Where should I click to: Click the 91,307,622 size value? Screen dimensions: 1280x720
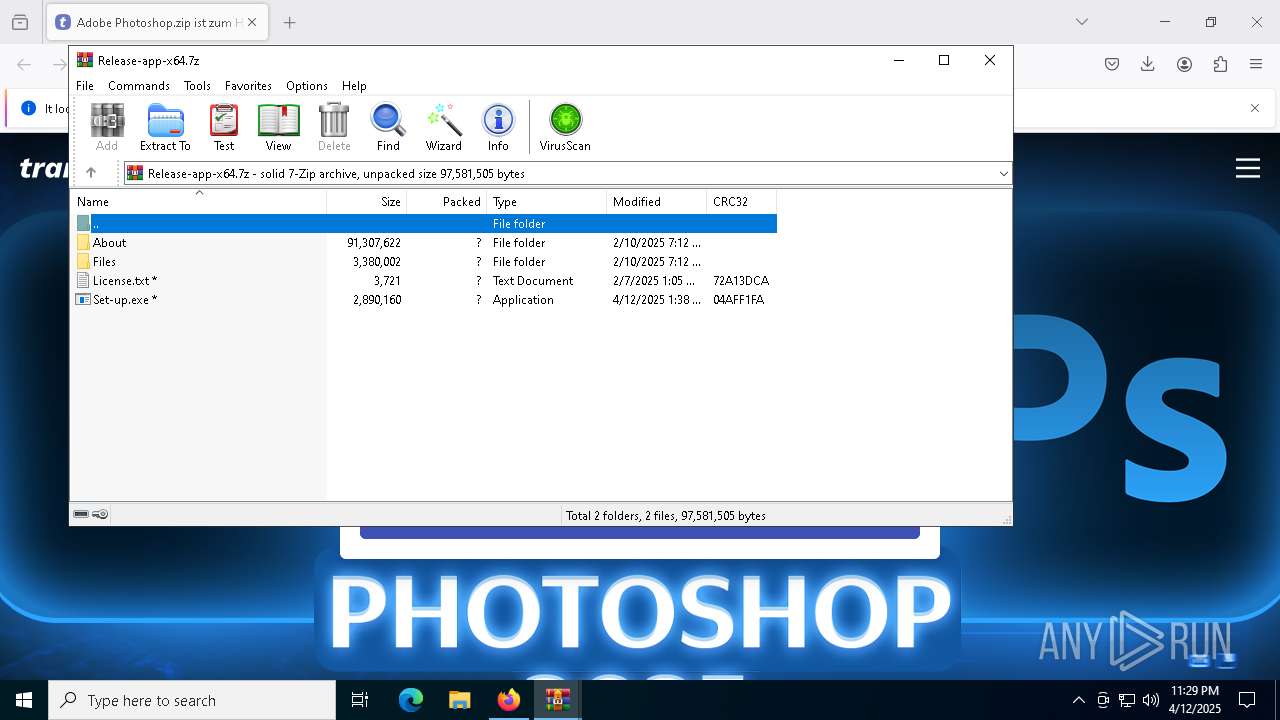374,243
